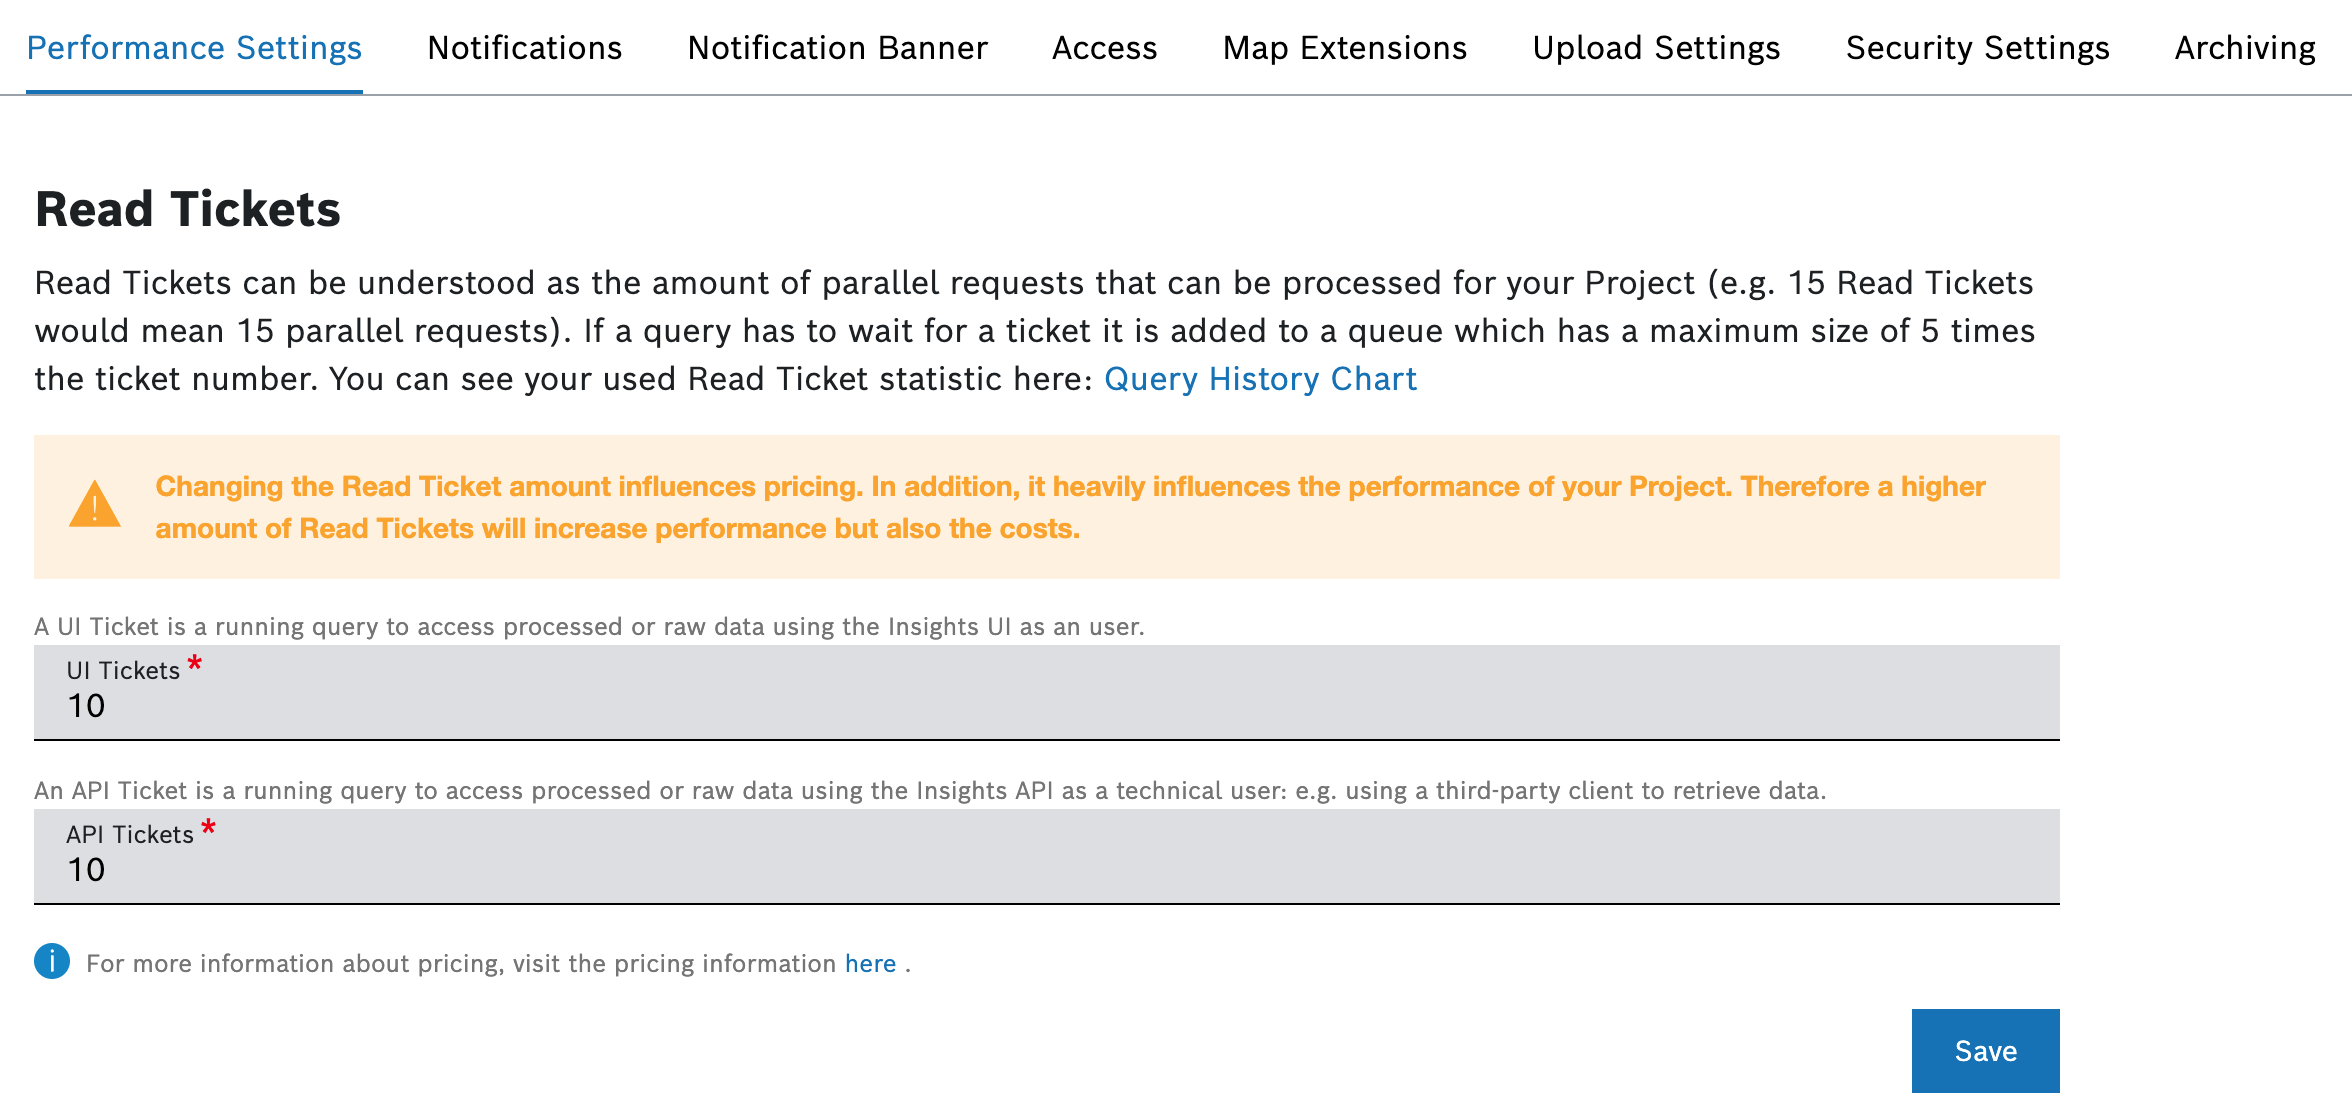Follow the pricing information 'here' link
2352x1118 pixels.
coord(870,964)
